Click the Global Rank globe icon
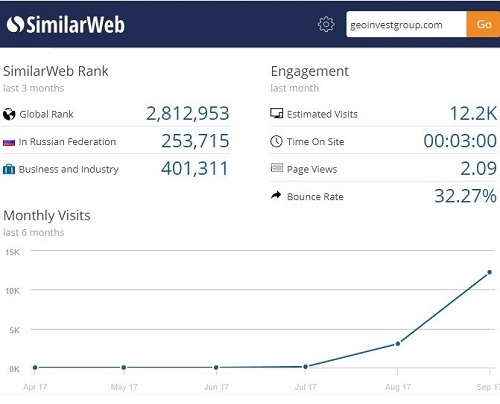 (9, 114)
